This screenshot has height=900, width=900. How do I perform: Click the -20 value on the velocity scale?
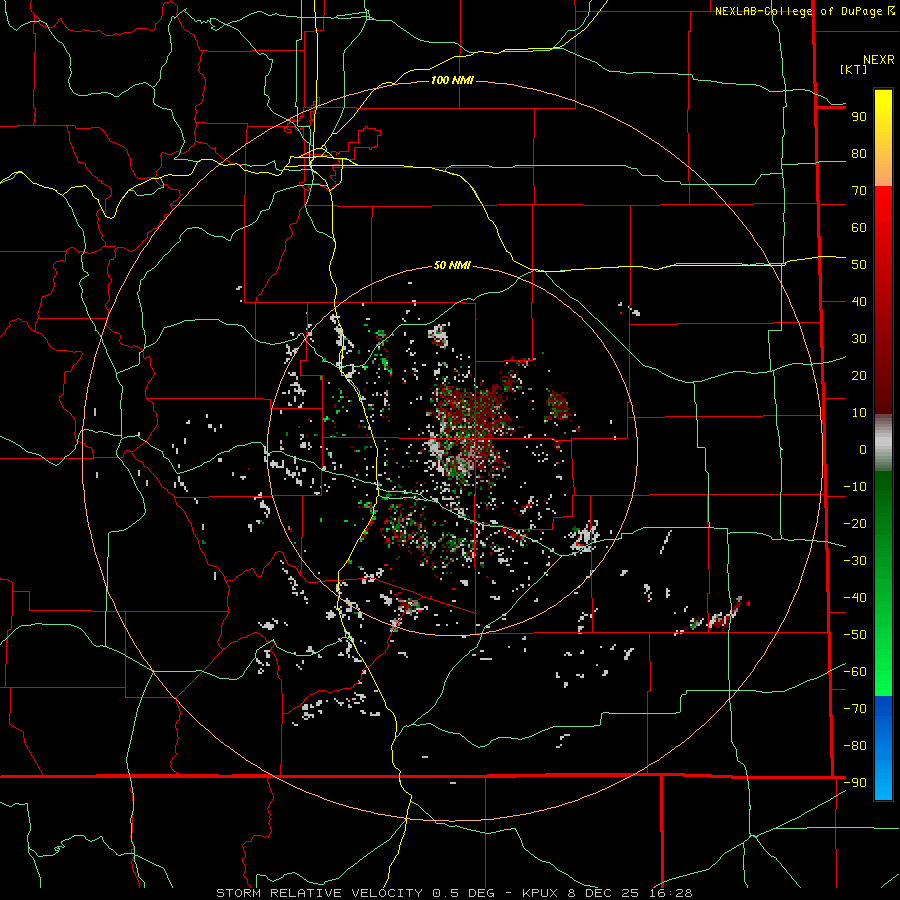(855, 524)
